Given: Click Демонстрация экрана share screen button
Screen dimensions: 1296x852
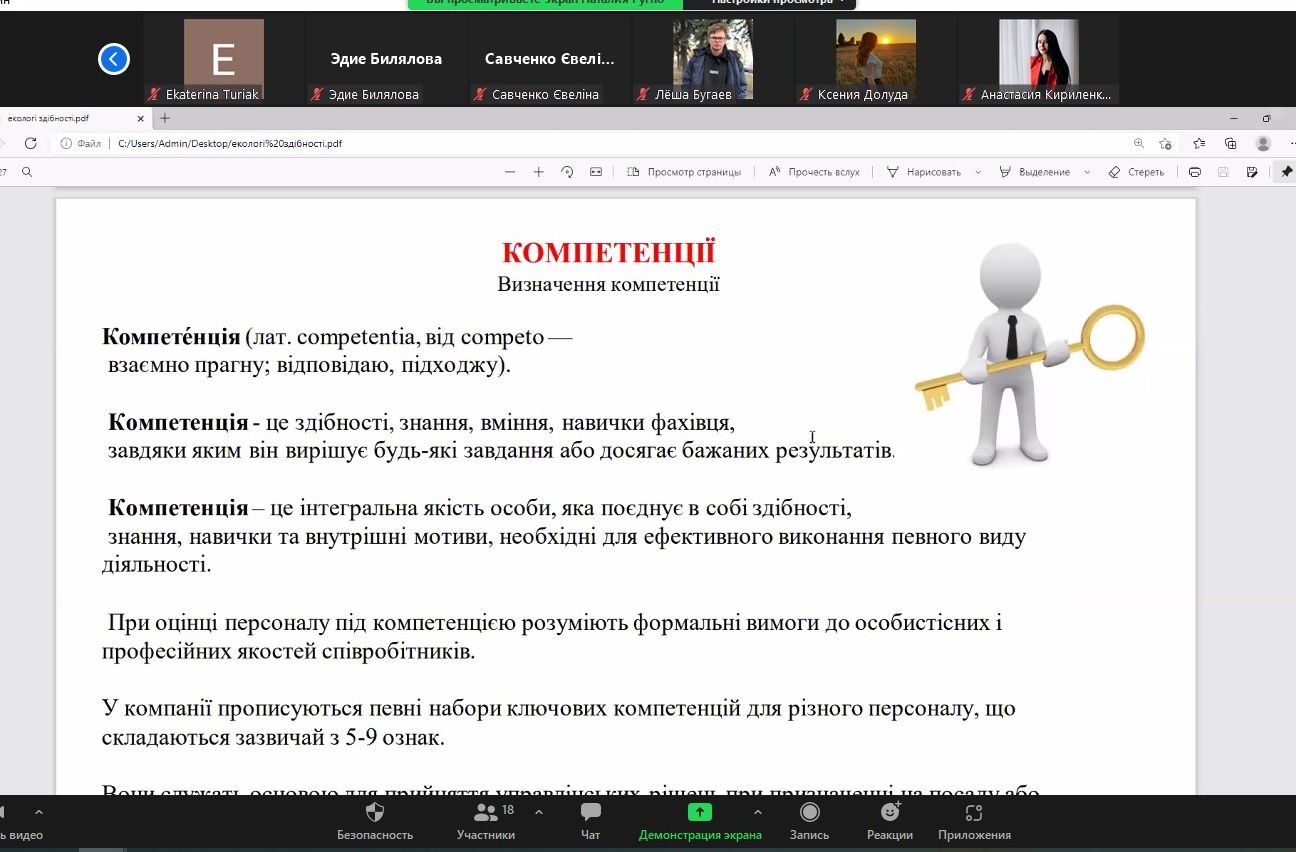Looking at the screenshot, I should tap(700, 822).
